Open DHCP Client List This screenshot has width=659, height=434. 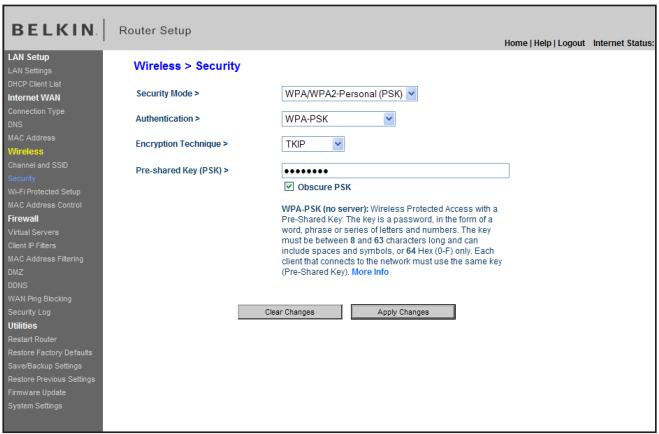pos(34,84)
